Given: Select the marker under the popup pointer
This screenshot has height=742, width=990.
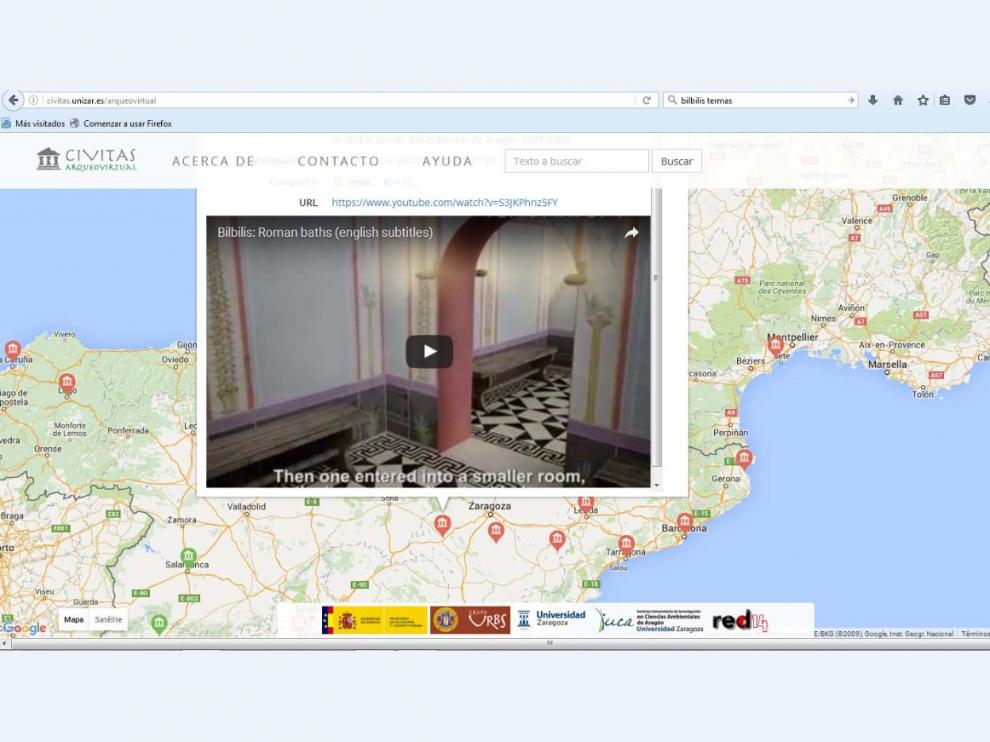Looking at the screenshot, I should pyautogui.click(x=442, y=525).
